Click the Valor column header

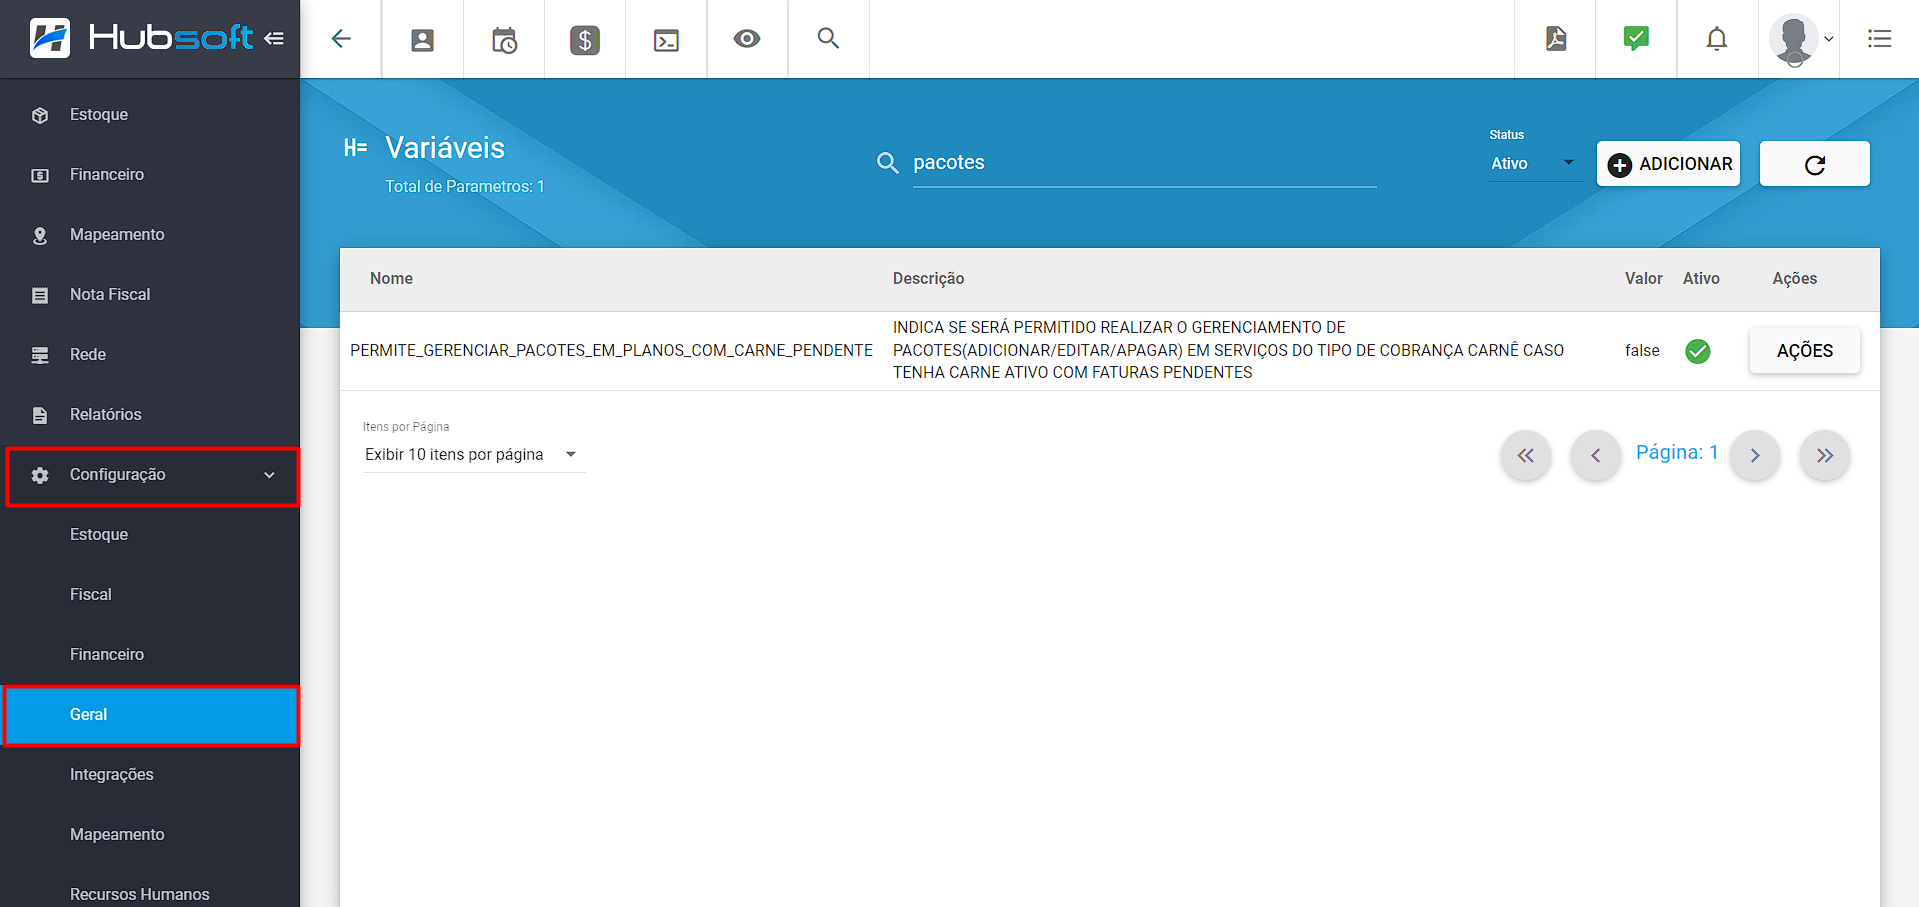click(1643, 279)
